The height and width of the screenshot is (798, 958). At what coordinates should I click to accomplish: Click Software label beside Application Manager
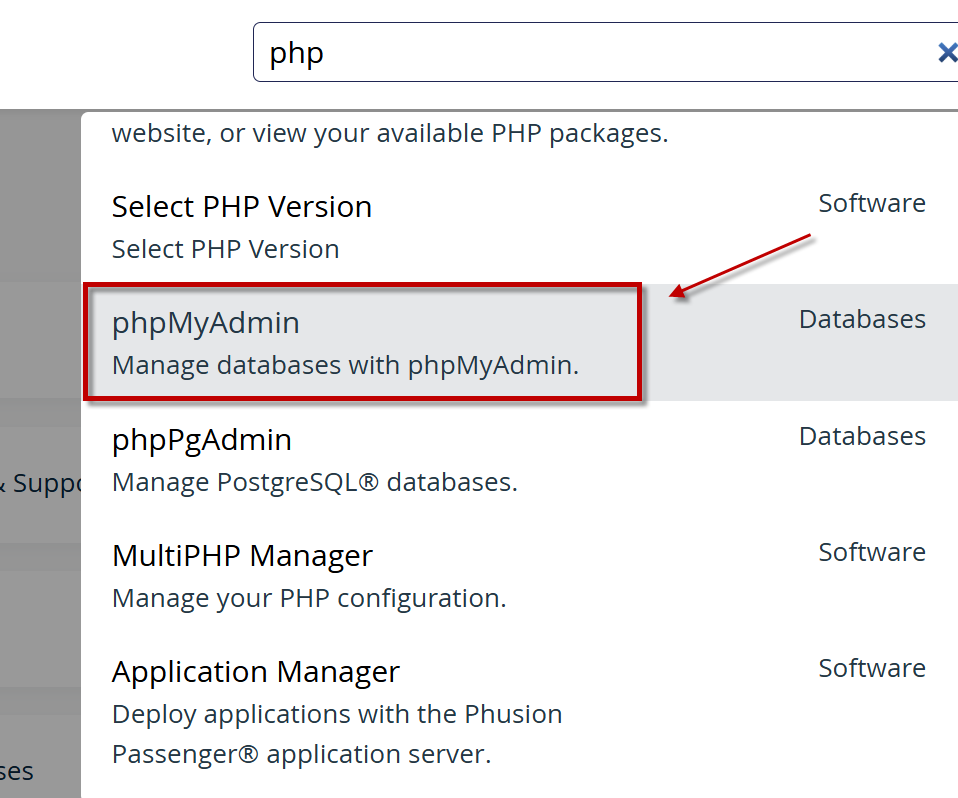(871, 669)
